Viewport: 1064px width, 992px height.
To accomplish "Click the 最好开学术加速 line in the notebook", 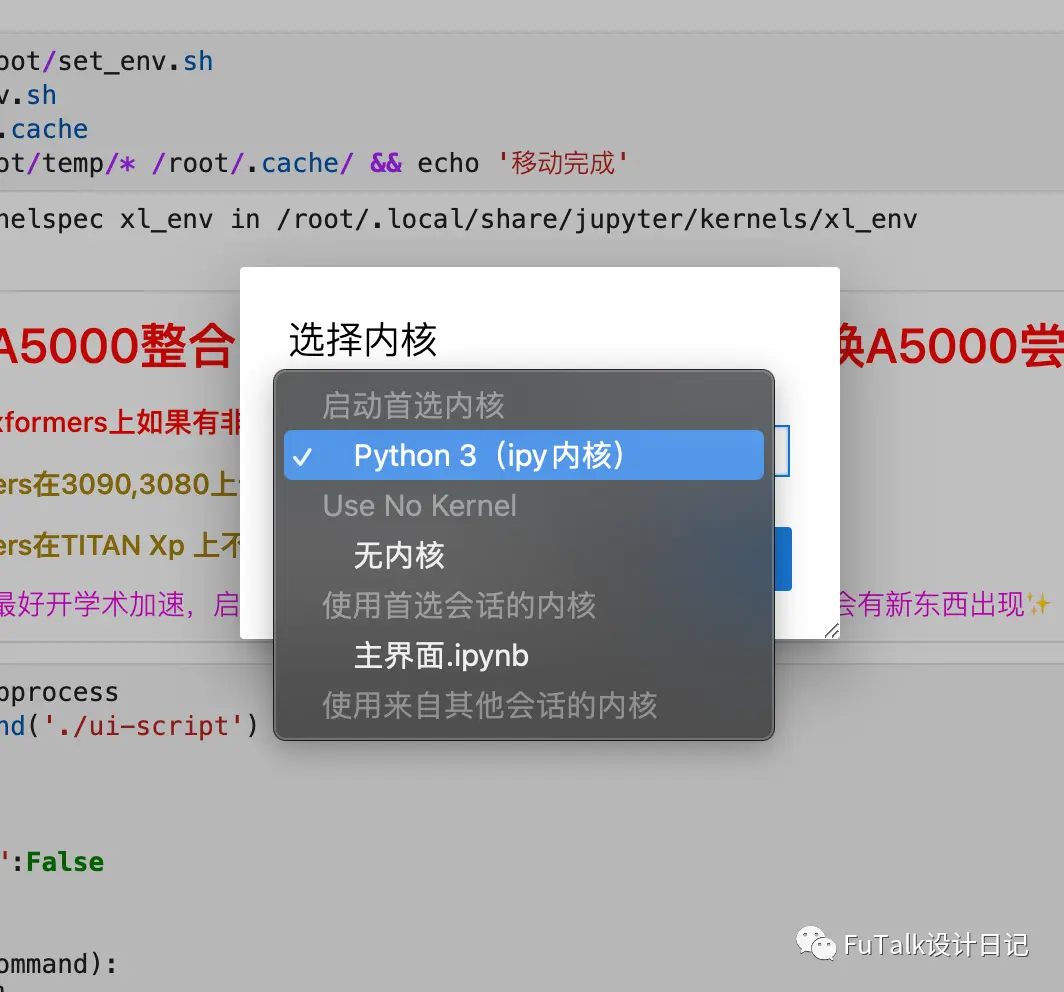I will pos(120,603).
